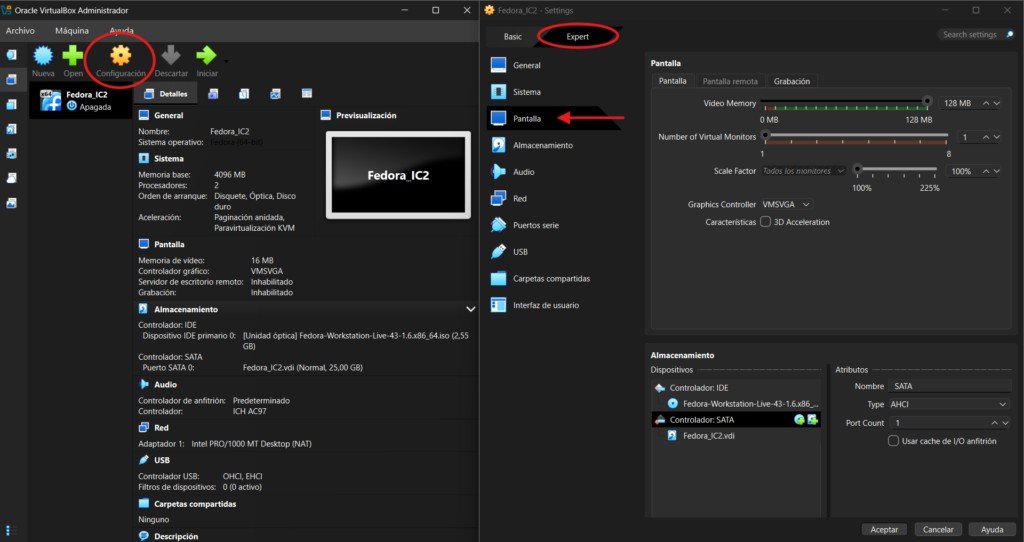The height and width of the screenshot is (542, 1024).
Task: Select the Fedora_IC2 machine in the list
Action: [80, 101]
